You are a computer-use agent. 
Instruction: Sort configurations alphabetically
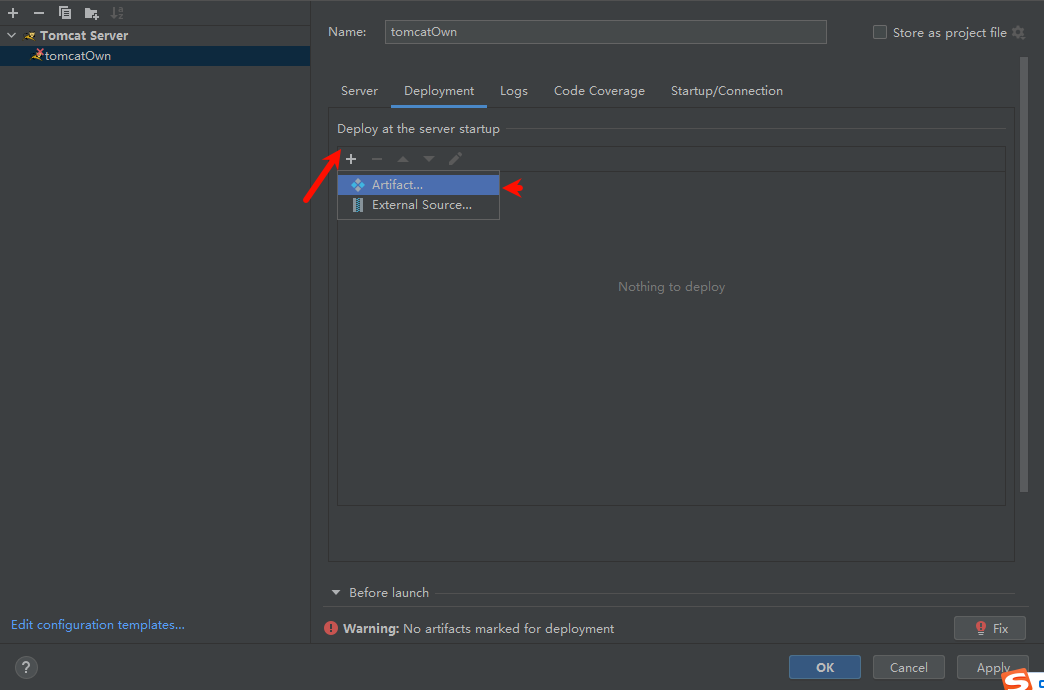(x=117, y=13)
